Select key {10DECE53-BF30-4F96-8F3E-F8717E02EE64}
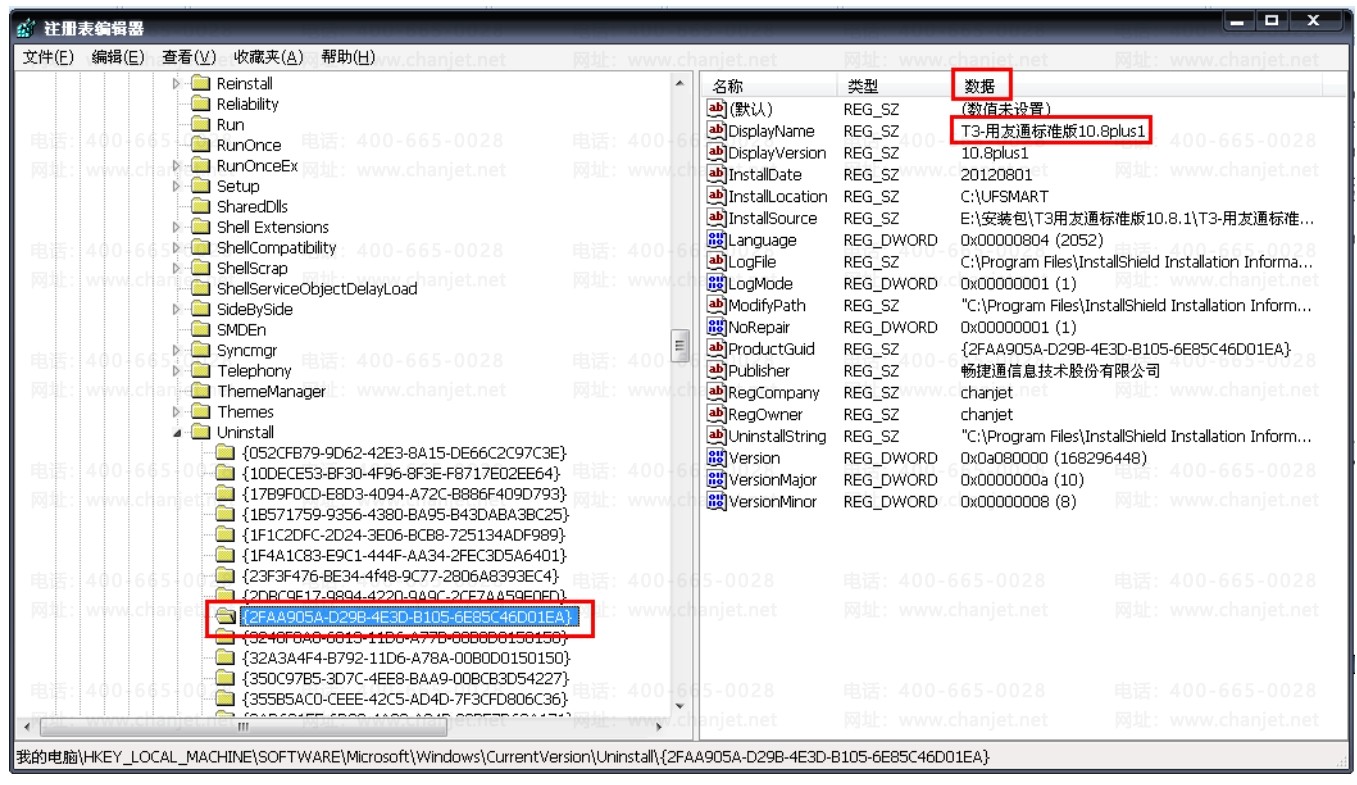Viewport: 1357px width, 785px height. (402, 473)
